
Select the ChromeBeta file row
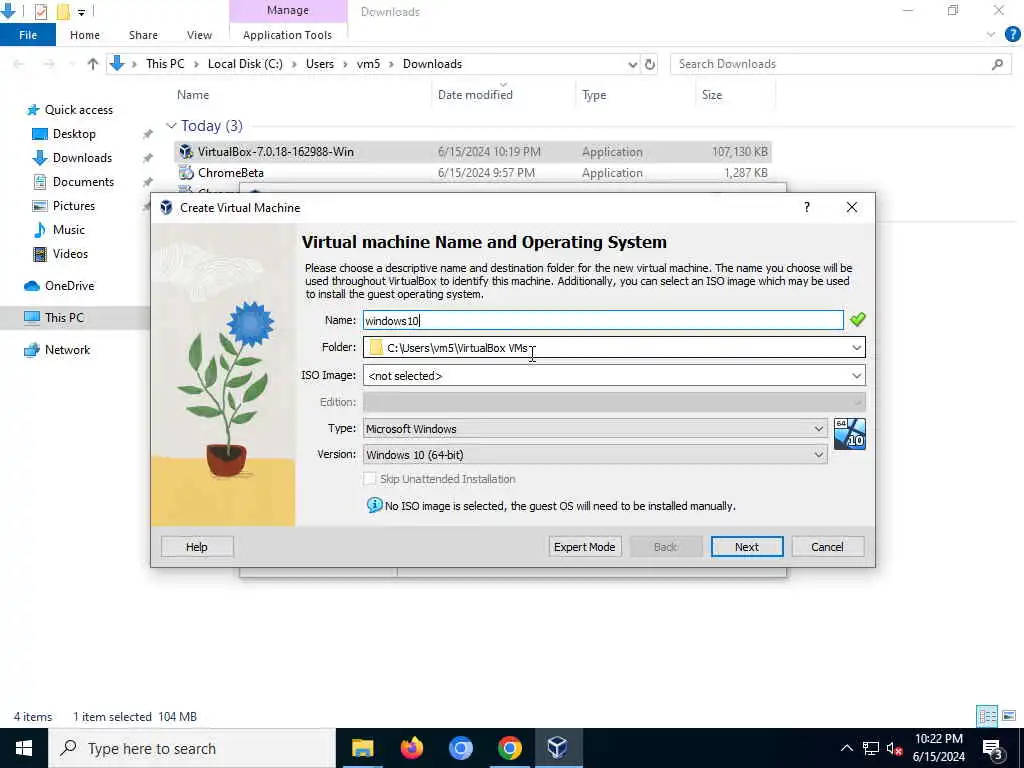472,173
